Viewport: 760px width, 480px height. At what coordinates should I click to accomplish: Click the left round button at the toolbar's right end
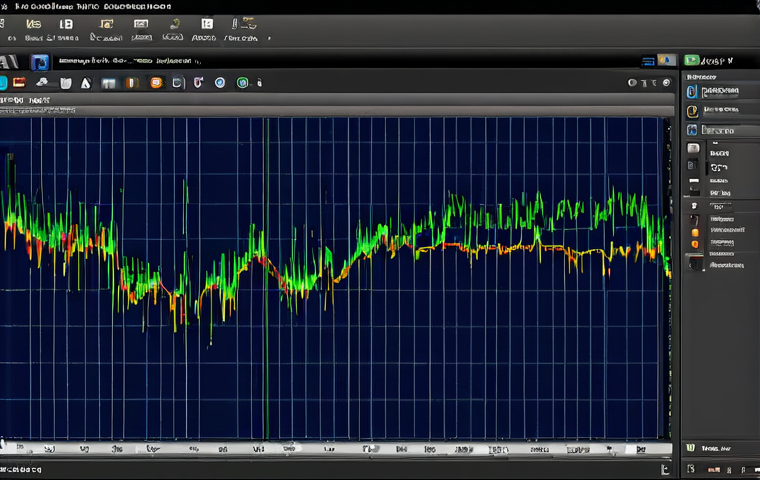[x=632, y=83]
